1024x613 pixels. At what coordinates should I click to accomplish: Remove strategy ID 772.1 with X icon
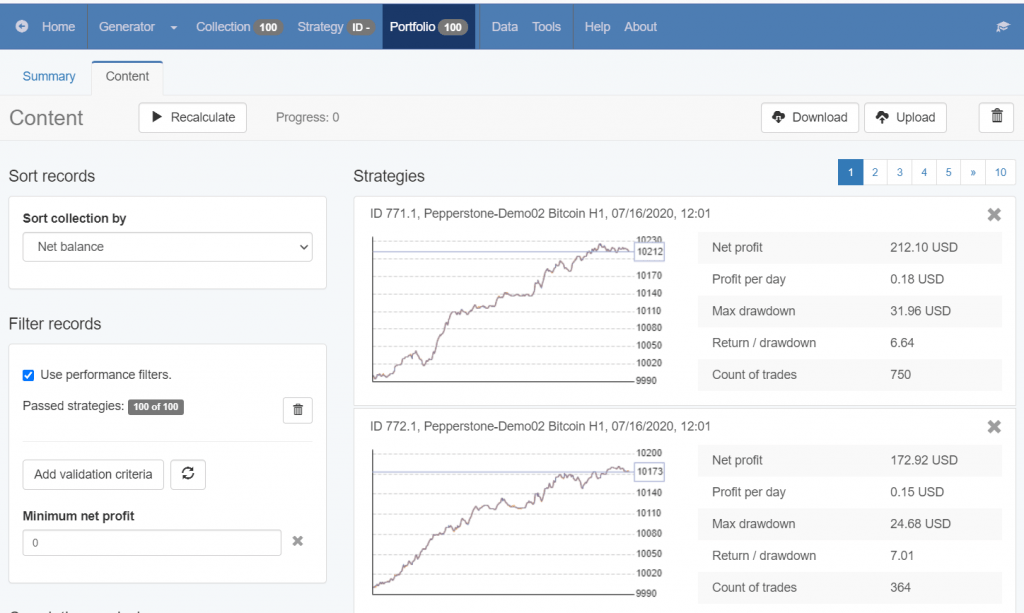pyautogui.click(x=994, y=427)
